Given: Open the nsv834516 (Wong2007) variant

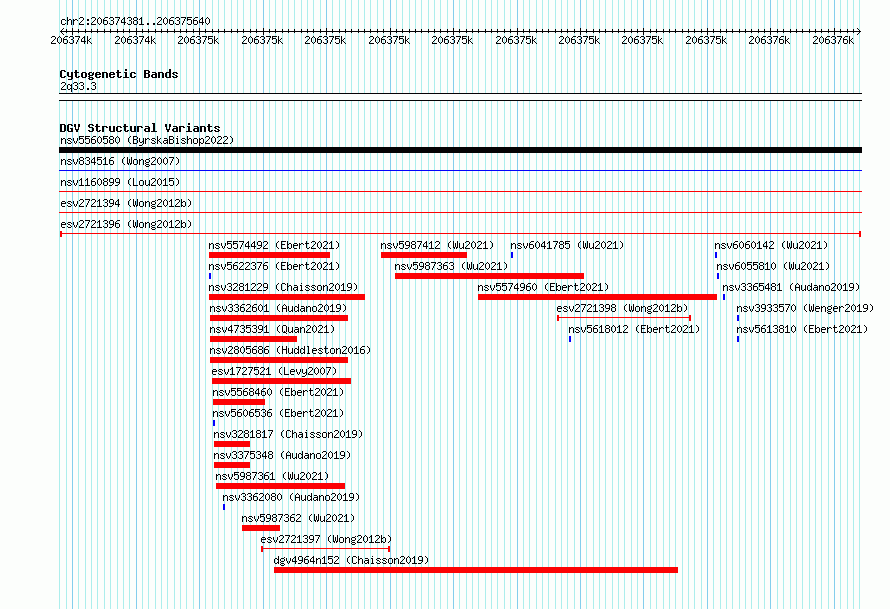Looking at the screenshot, I should click(x=120, y=161).
